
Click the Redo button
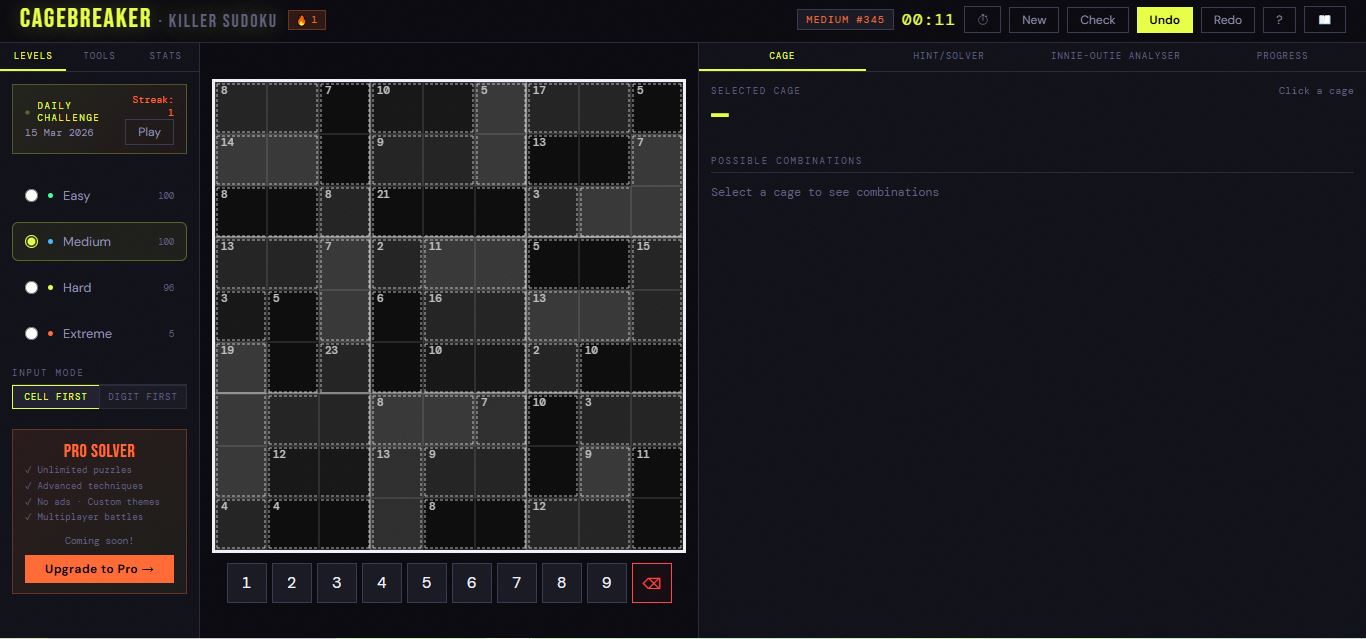pos(1228,20)
